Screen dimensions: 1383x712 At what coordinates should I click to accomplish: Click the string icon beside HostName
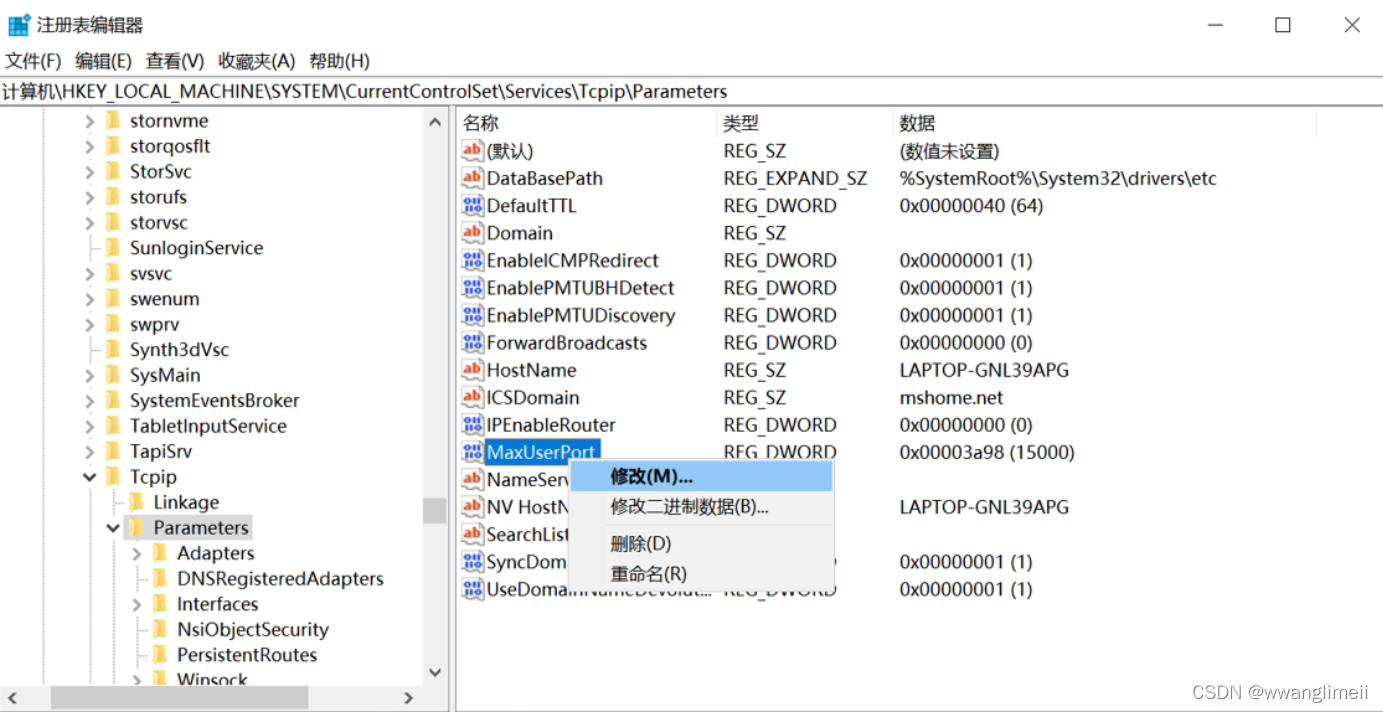point(473,370)
